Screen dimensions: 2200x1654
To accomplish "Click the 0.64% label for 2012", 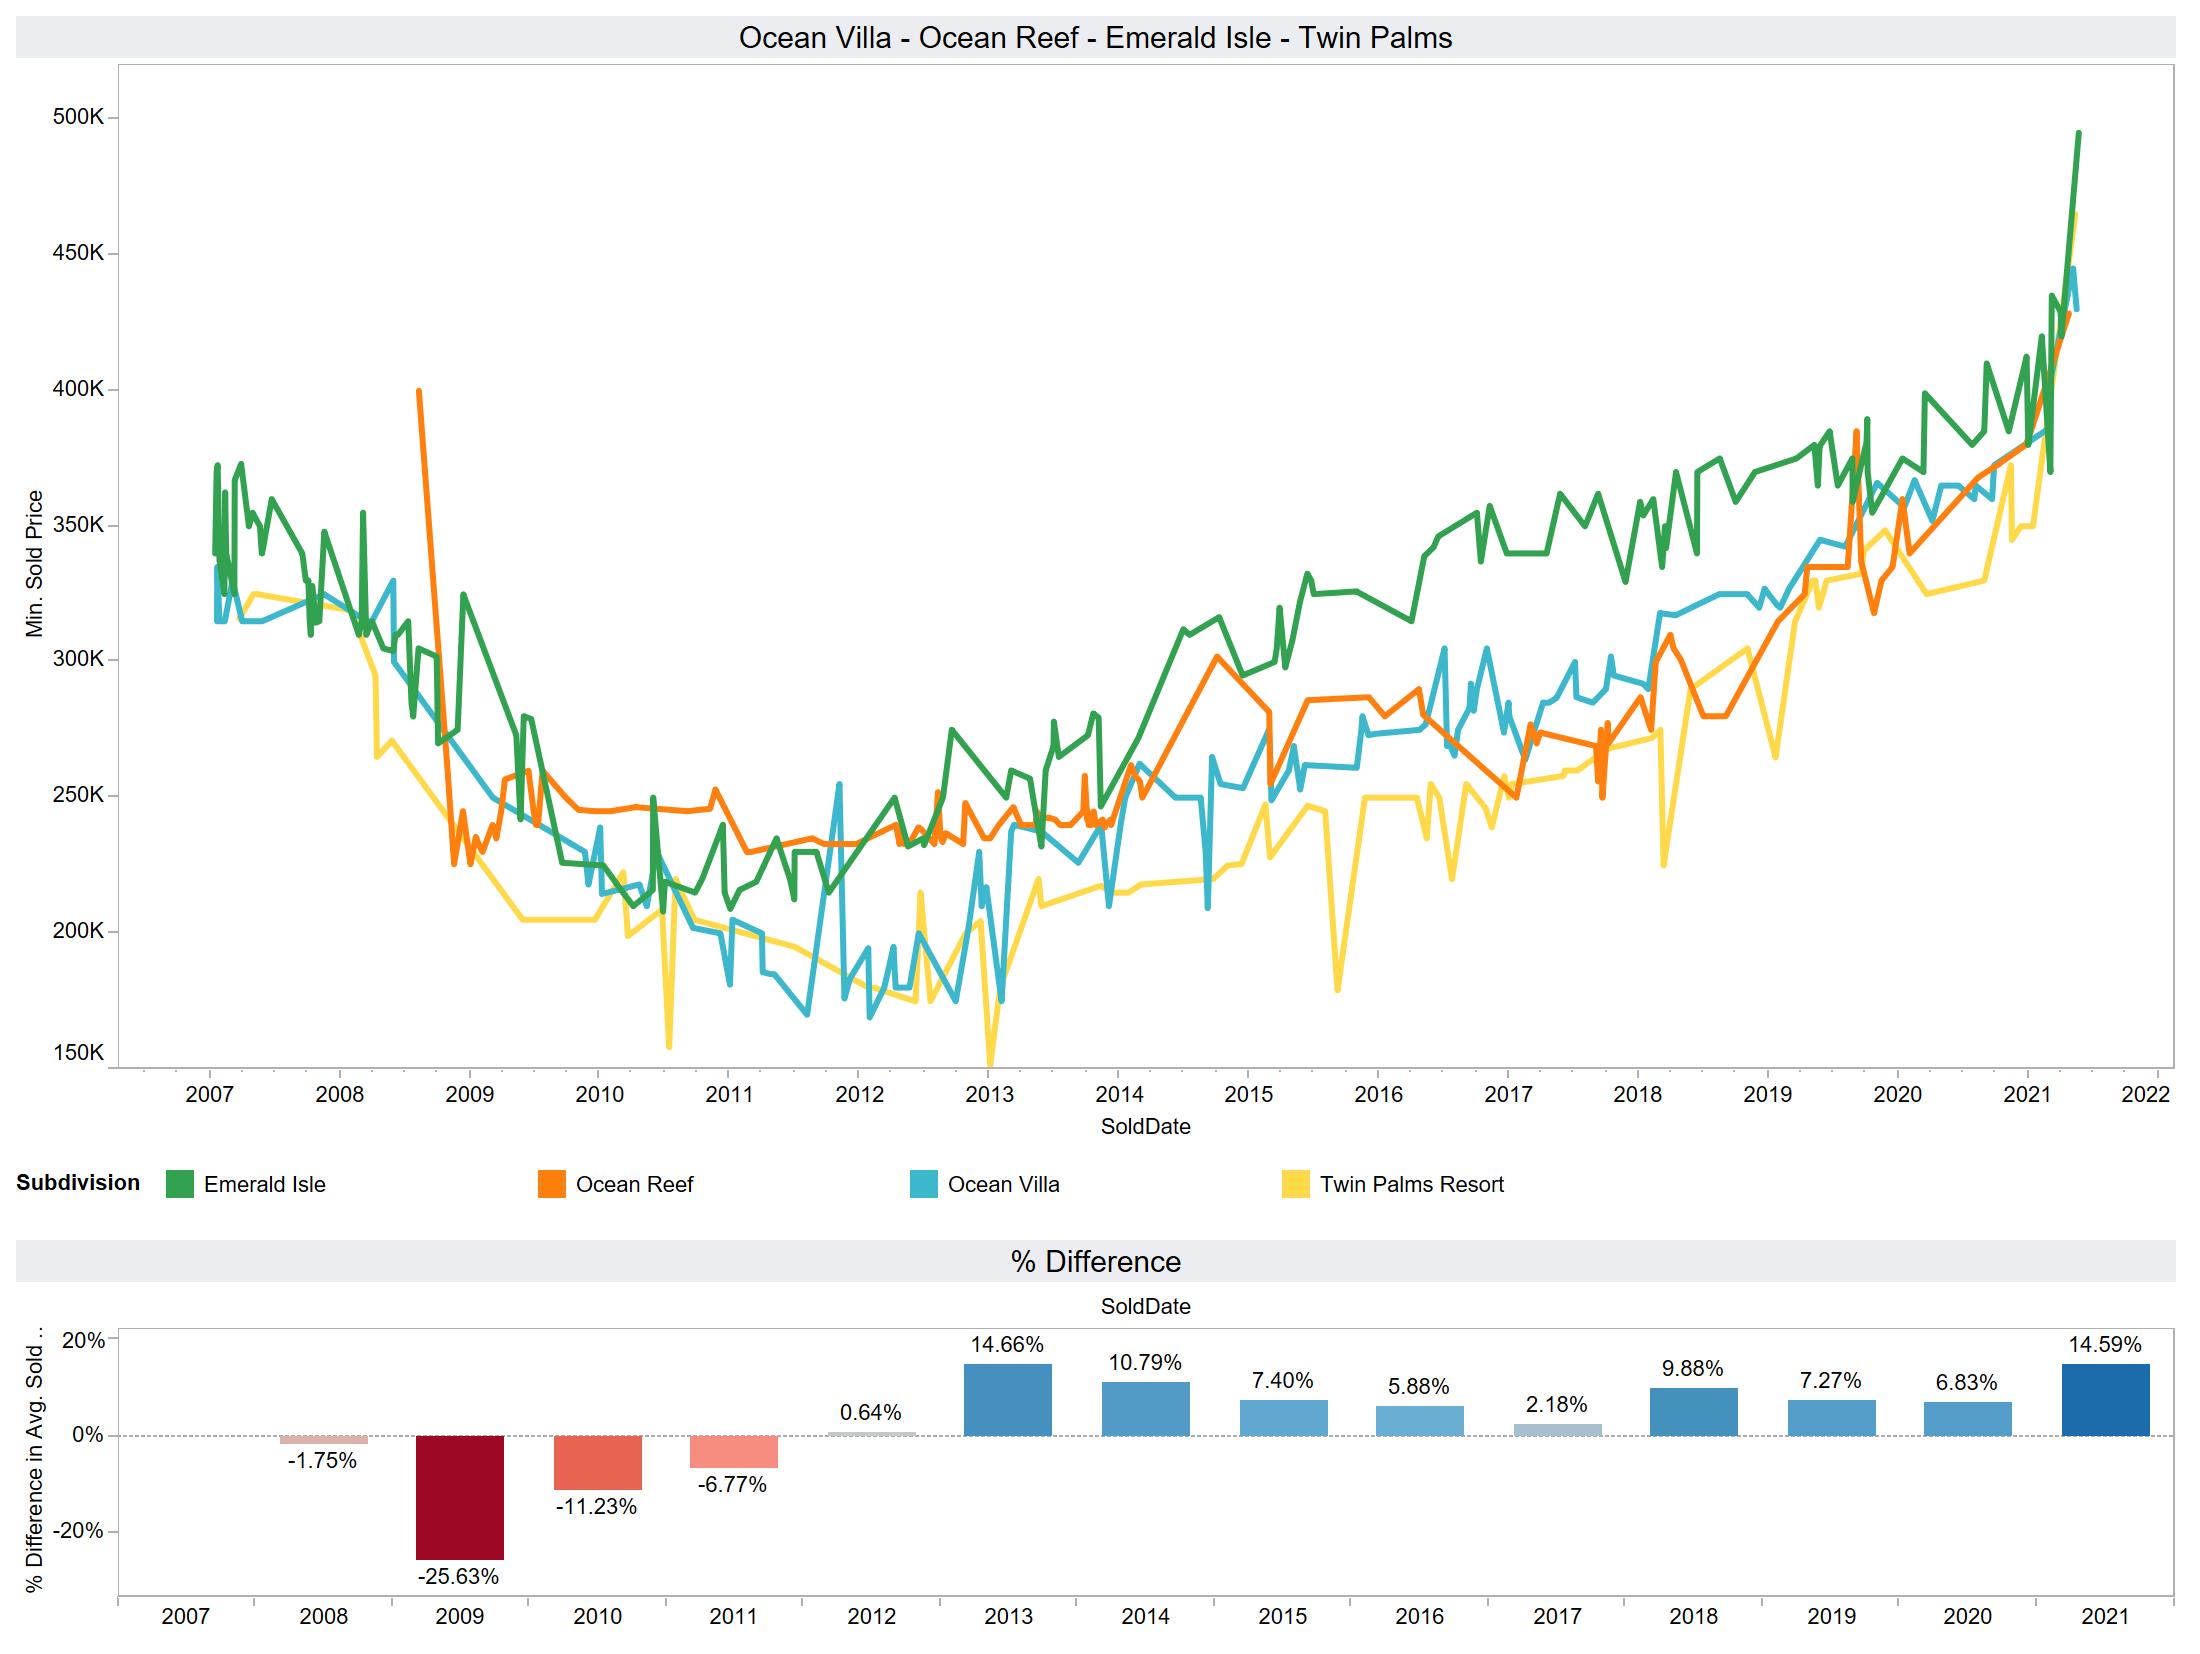I will coord(871,1412).
